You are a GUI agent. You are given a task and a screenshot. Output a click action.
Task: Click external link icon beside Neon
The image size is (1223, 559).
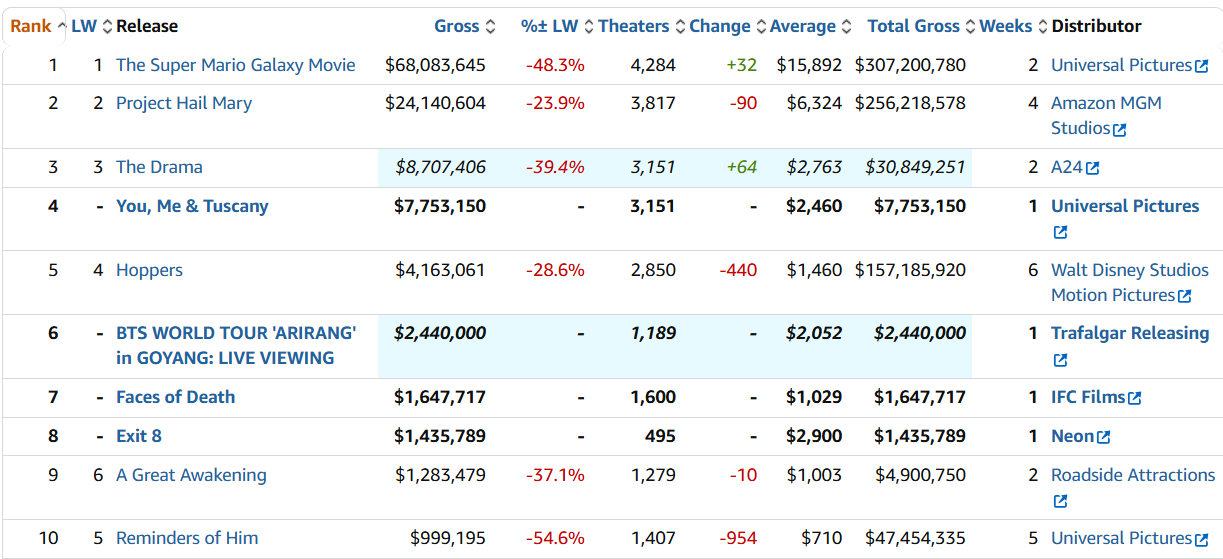pos(1103,437)
